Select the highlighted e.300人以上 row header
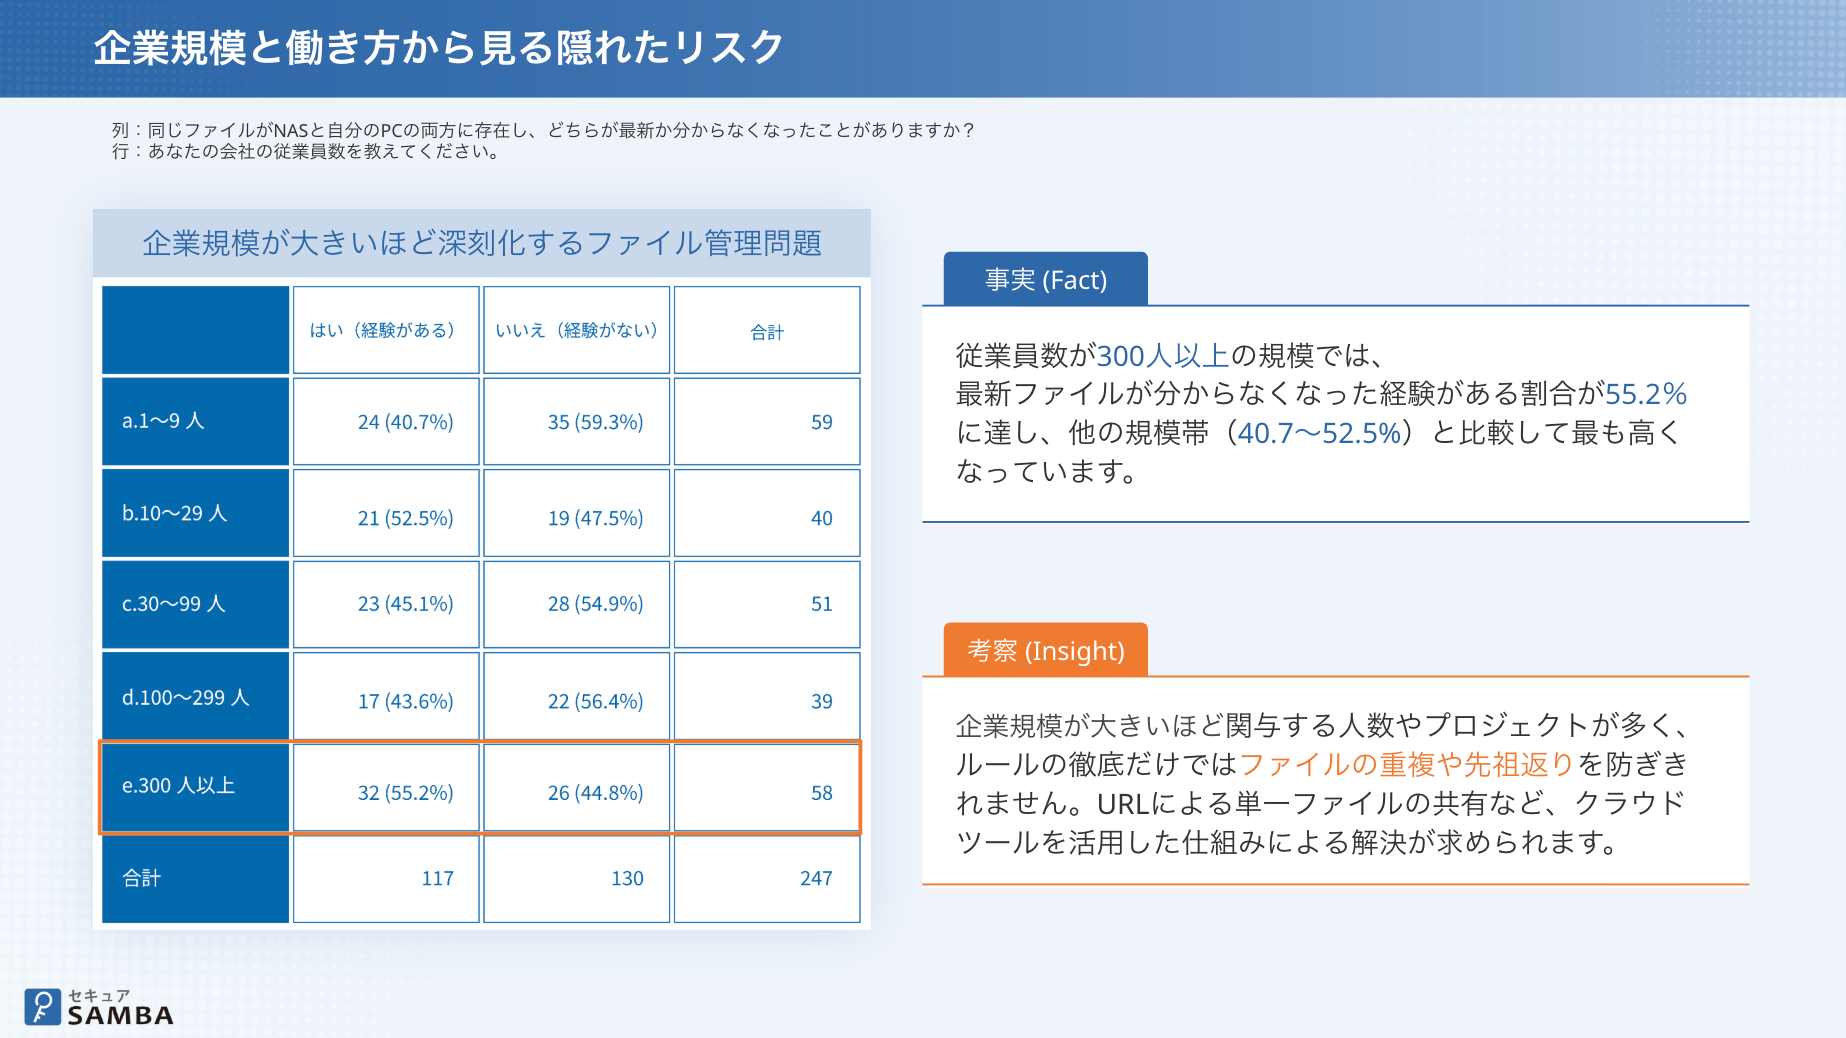 pyautogui.click(x=195, y=787)
